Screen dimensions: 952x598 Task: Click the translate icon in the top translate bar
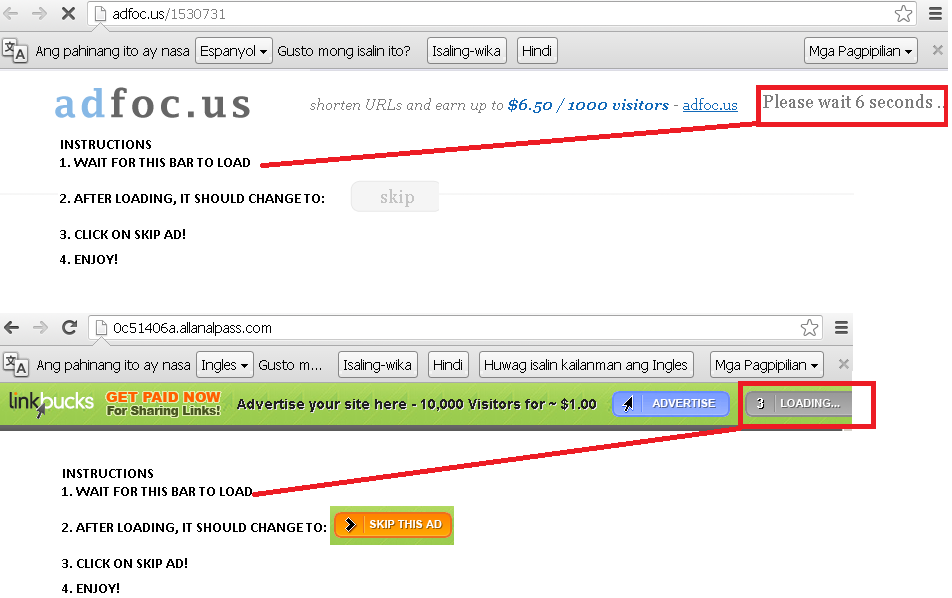(x=15, y=50)
